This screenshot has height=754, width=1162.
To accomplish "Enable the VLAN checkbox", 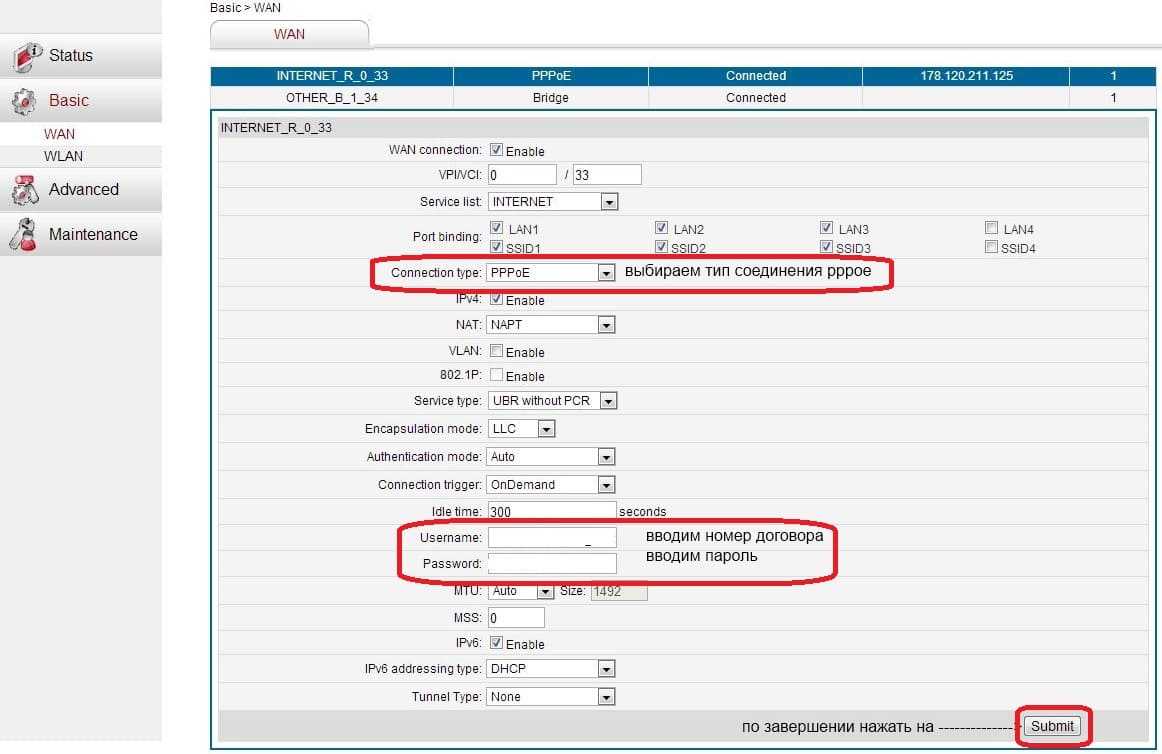I will coord(496,351).
